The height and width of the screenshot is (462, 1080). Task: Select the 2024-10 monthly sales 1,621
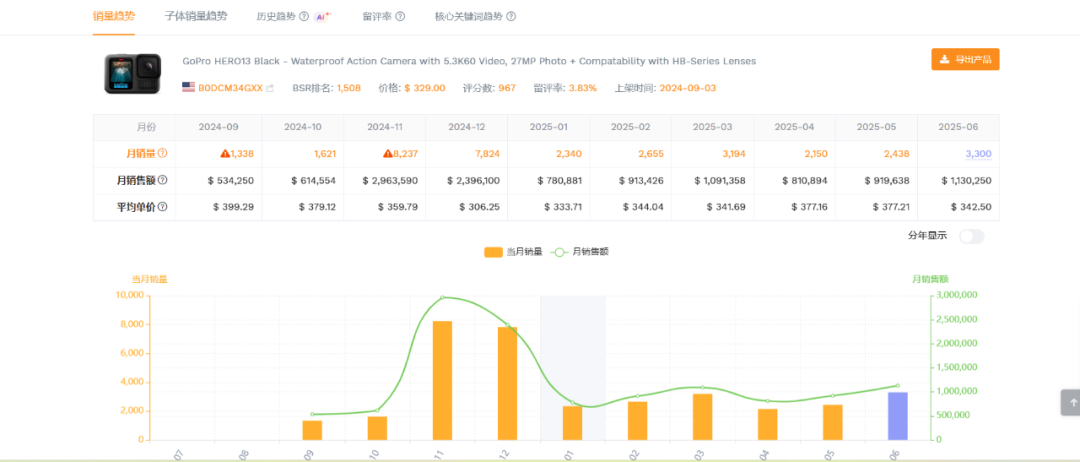pyautogui.click(x=323, y=154)
